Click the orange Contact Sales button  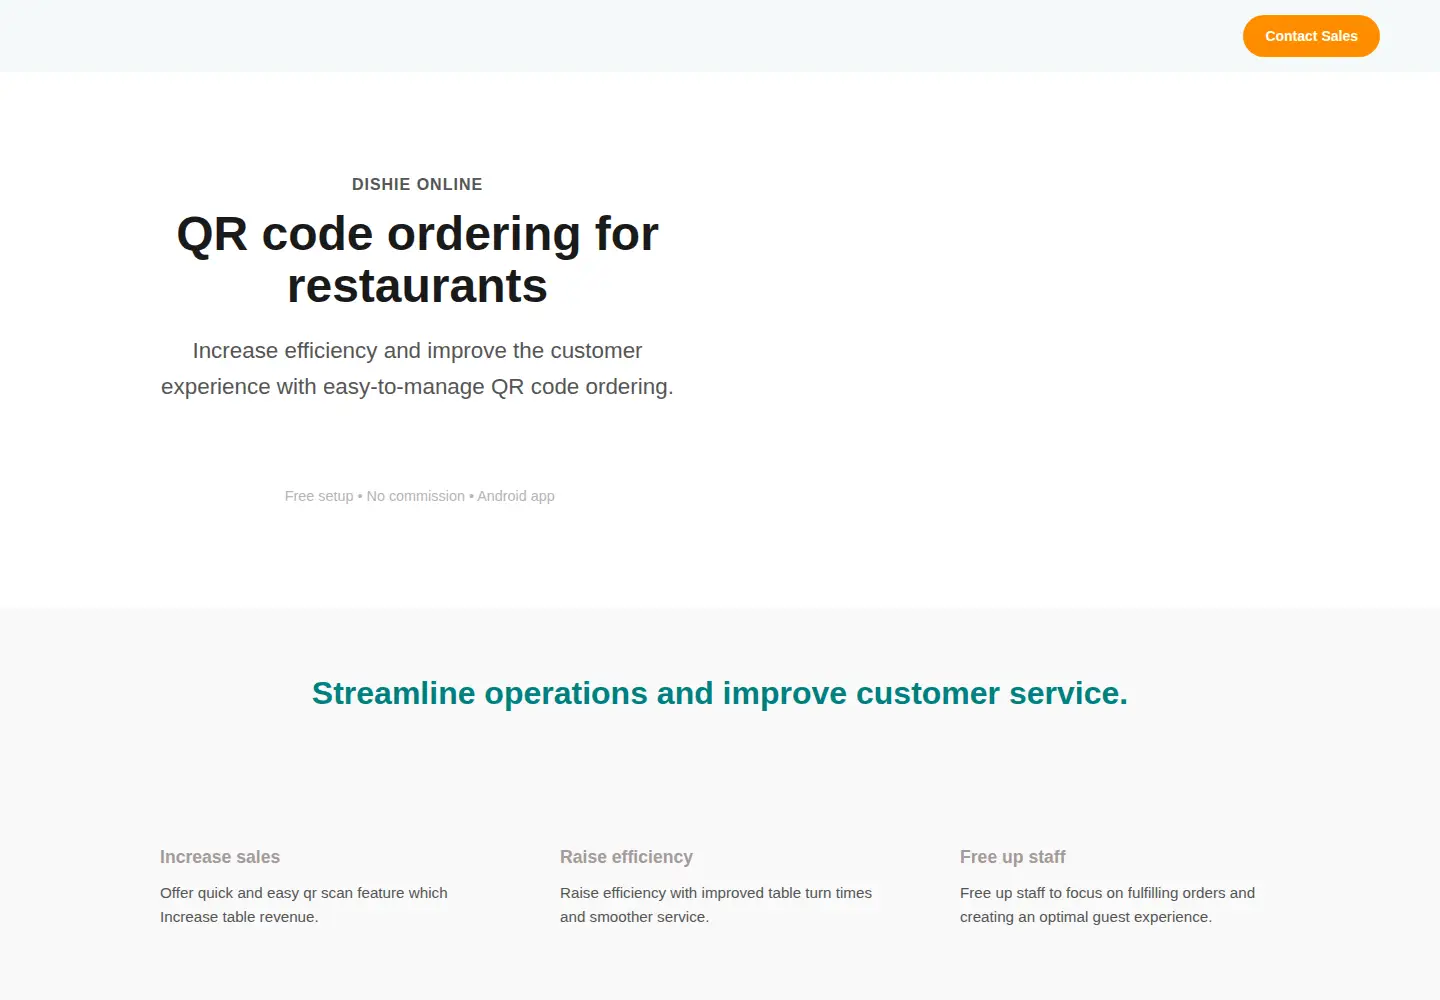(1311, 36)
